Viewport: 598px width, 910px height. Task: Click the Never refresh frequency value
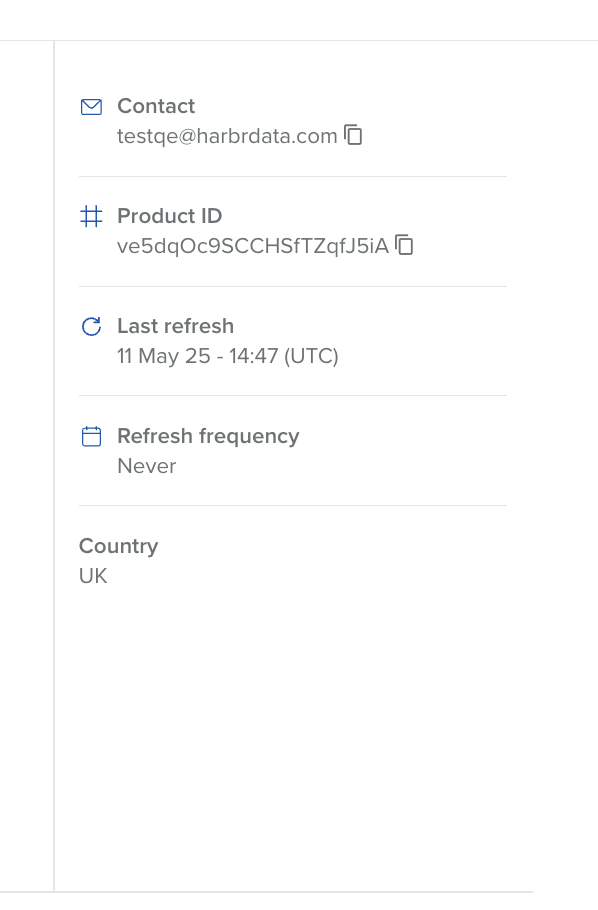pos(147,466)
